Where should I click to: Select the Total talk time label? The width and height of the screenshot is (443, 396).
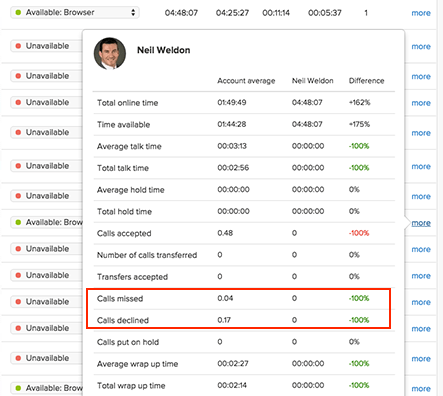123,168
